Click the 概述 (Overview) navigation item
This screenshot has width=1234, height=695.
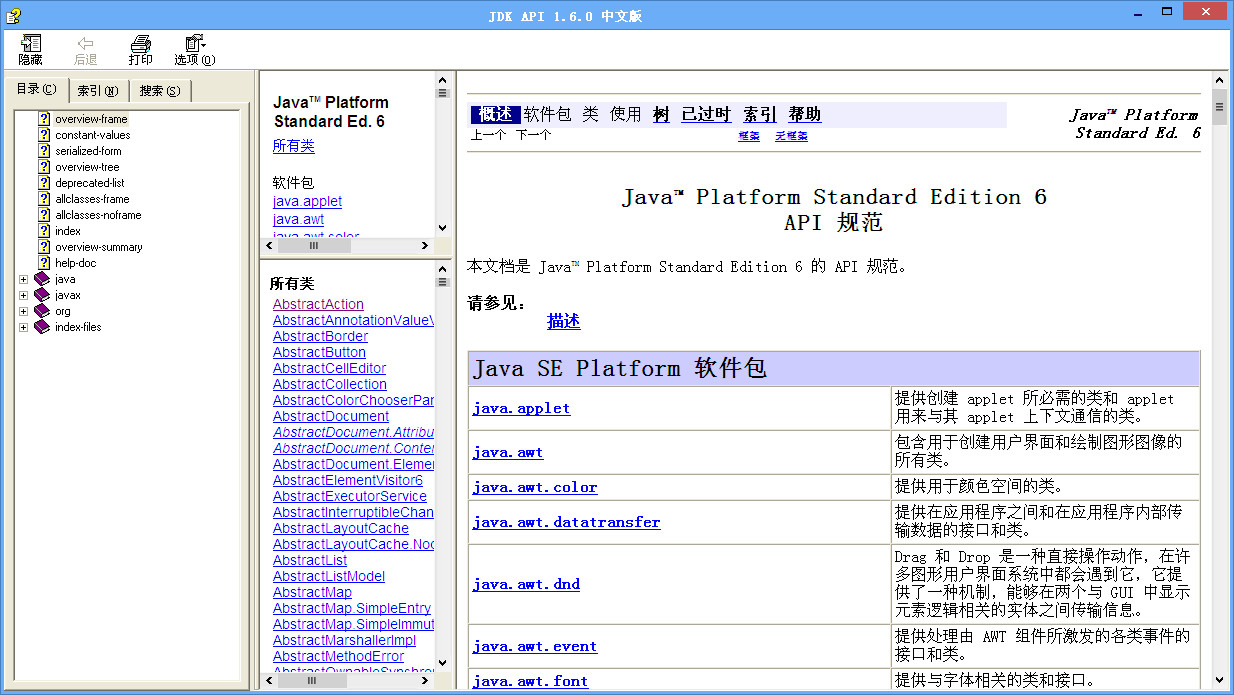tap(495, 114)
